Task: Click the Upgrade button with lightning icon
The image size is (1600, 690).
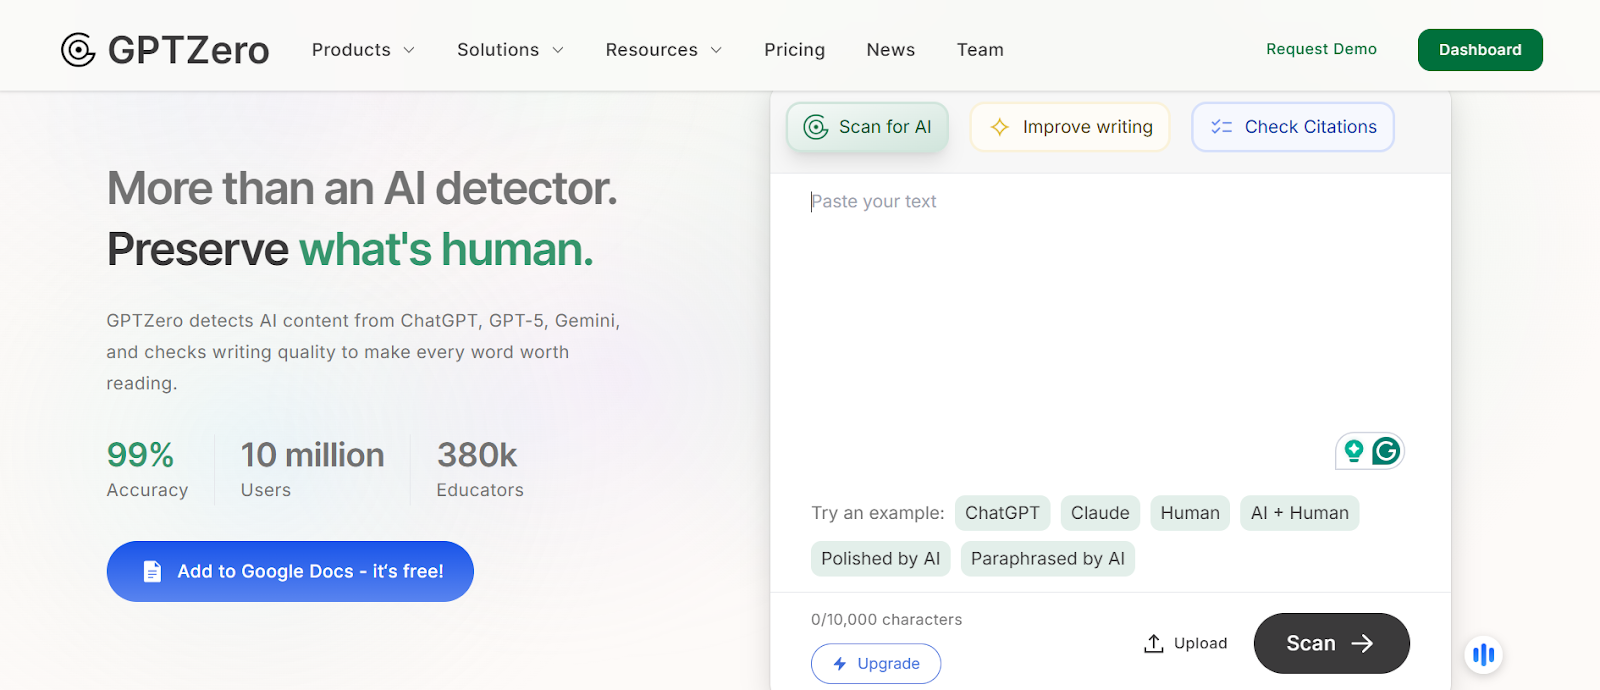Action: coord(876,664)
